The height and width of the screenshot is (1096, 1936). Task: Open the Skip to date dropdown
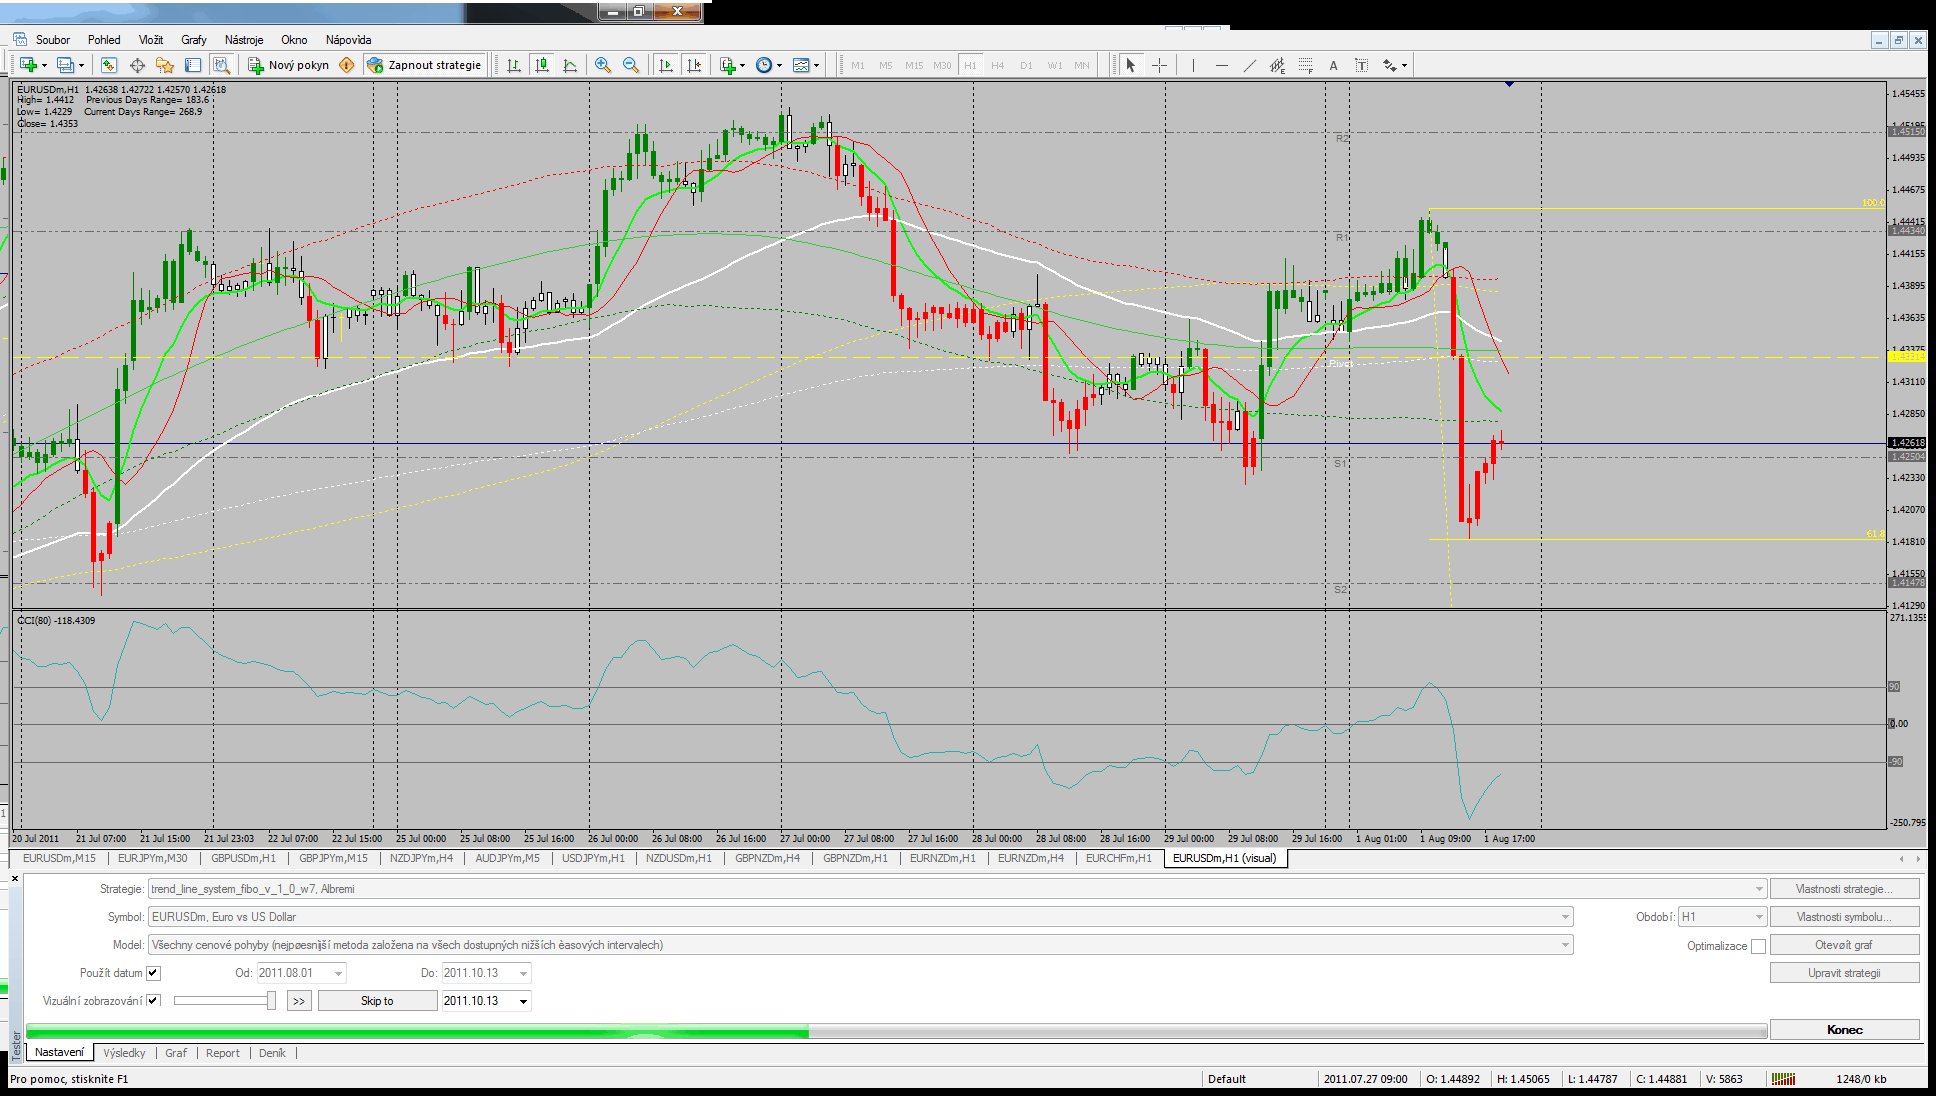pyautogui.click(x=523, y=1001)
